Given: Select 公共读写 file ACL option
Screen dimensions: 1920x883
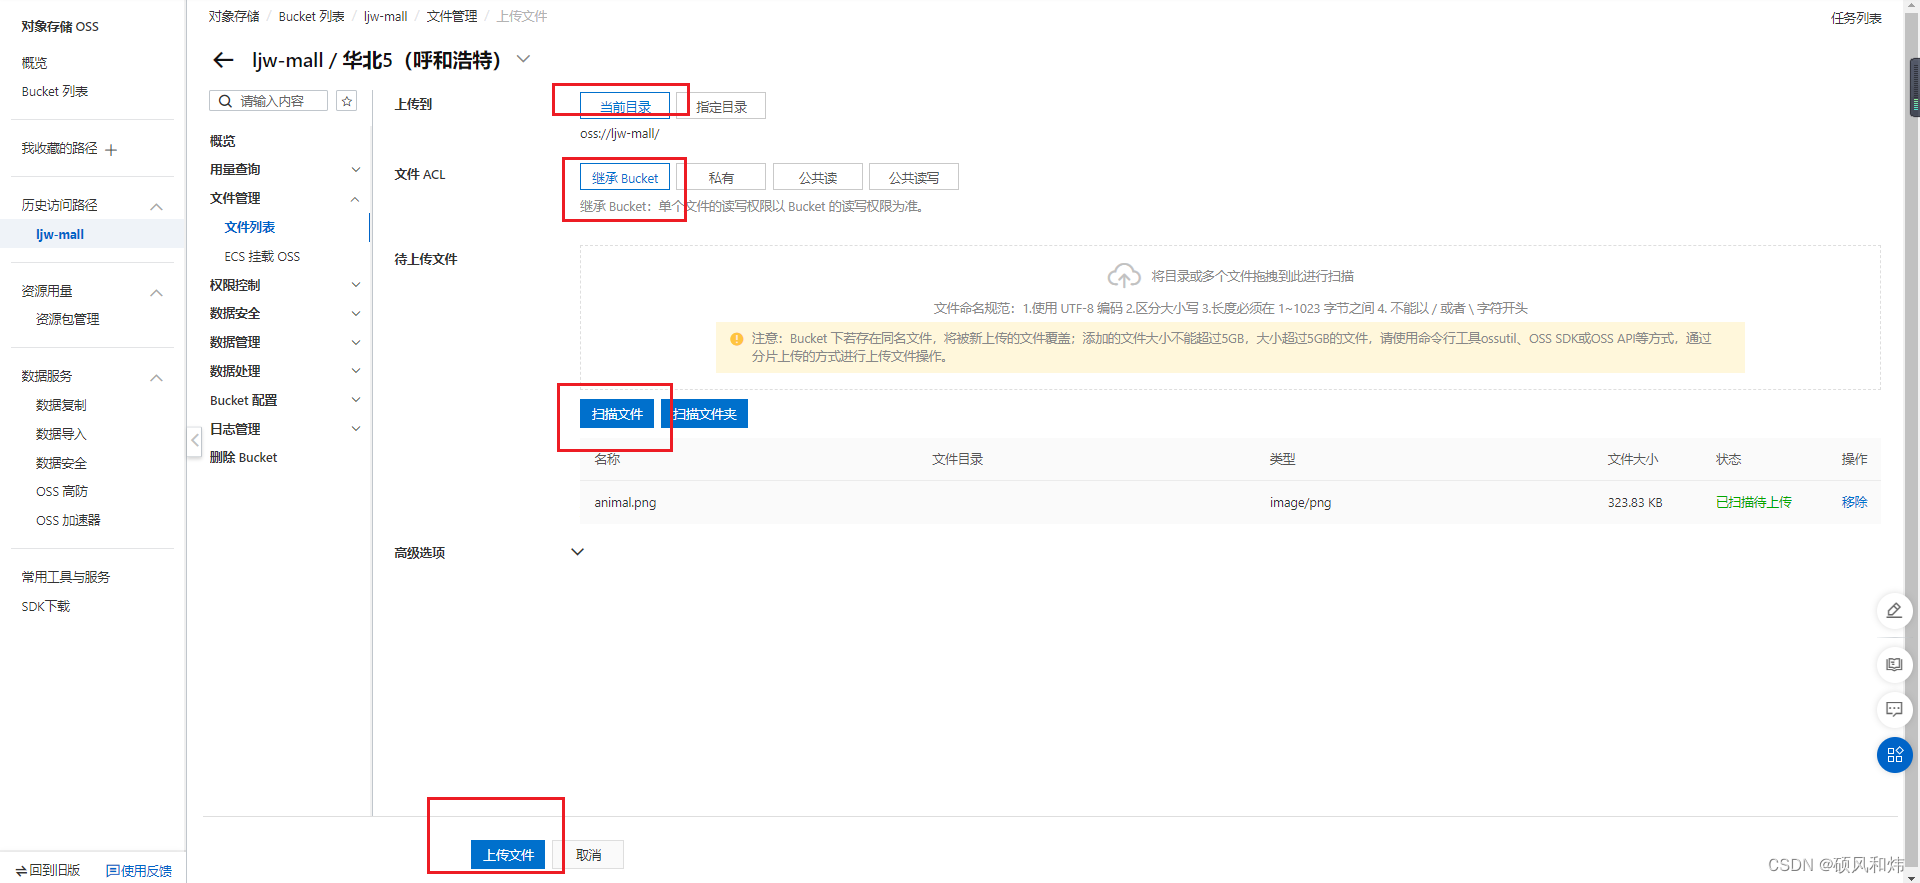Looking at the screenshot, I should 914,177.
